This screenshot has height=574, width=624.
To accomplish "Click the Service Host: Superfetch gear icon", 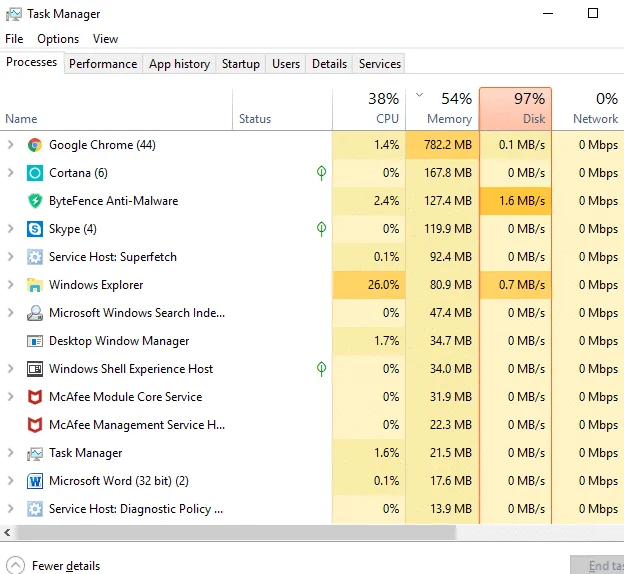I will (x=35, y=257).
